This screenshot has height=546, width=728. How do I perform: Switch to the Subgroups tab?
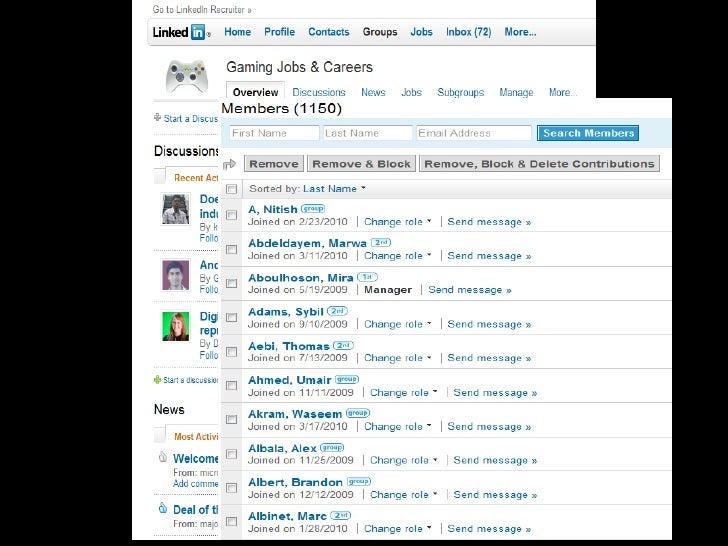(461, 92)
